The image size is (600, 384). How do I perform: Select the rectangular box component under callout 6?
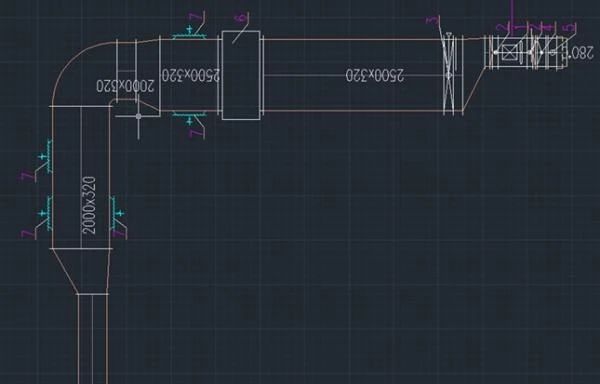(x=241, y=75)
